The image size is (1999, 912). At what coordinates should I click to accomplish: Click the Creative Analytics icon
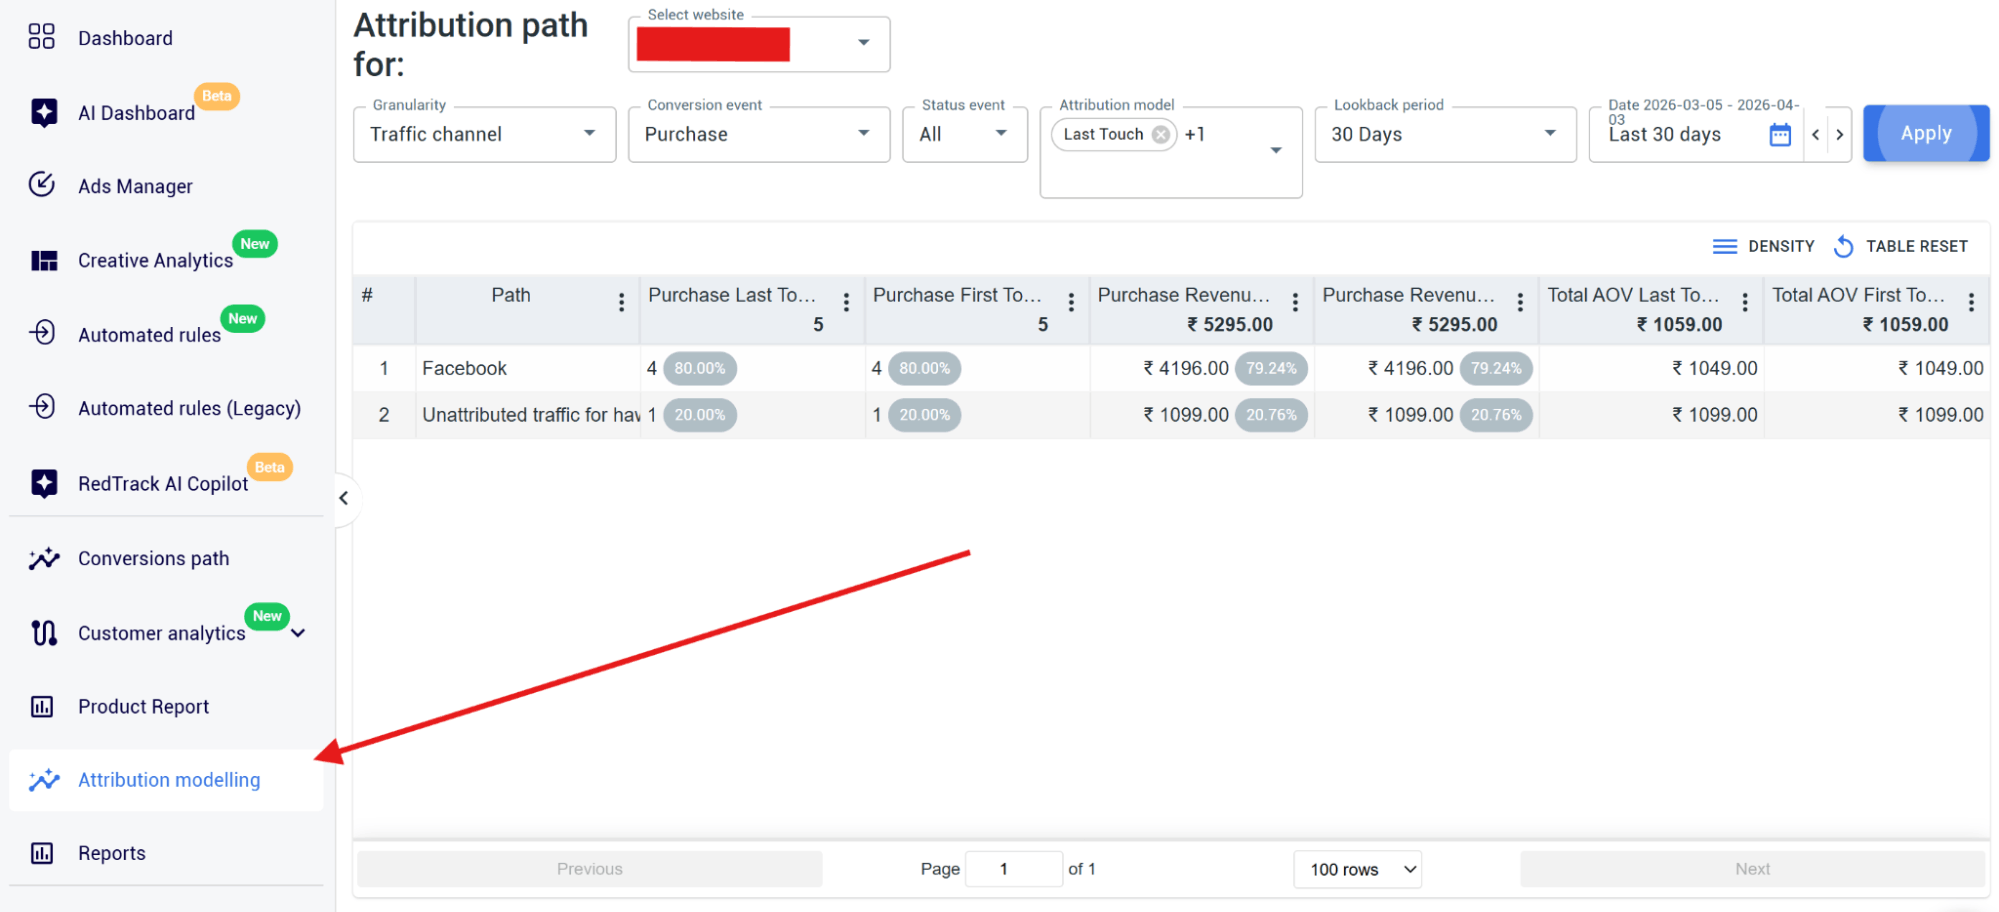(43, 260)
